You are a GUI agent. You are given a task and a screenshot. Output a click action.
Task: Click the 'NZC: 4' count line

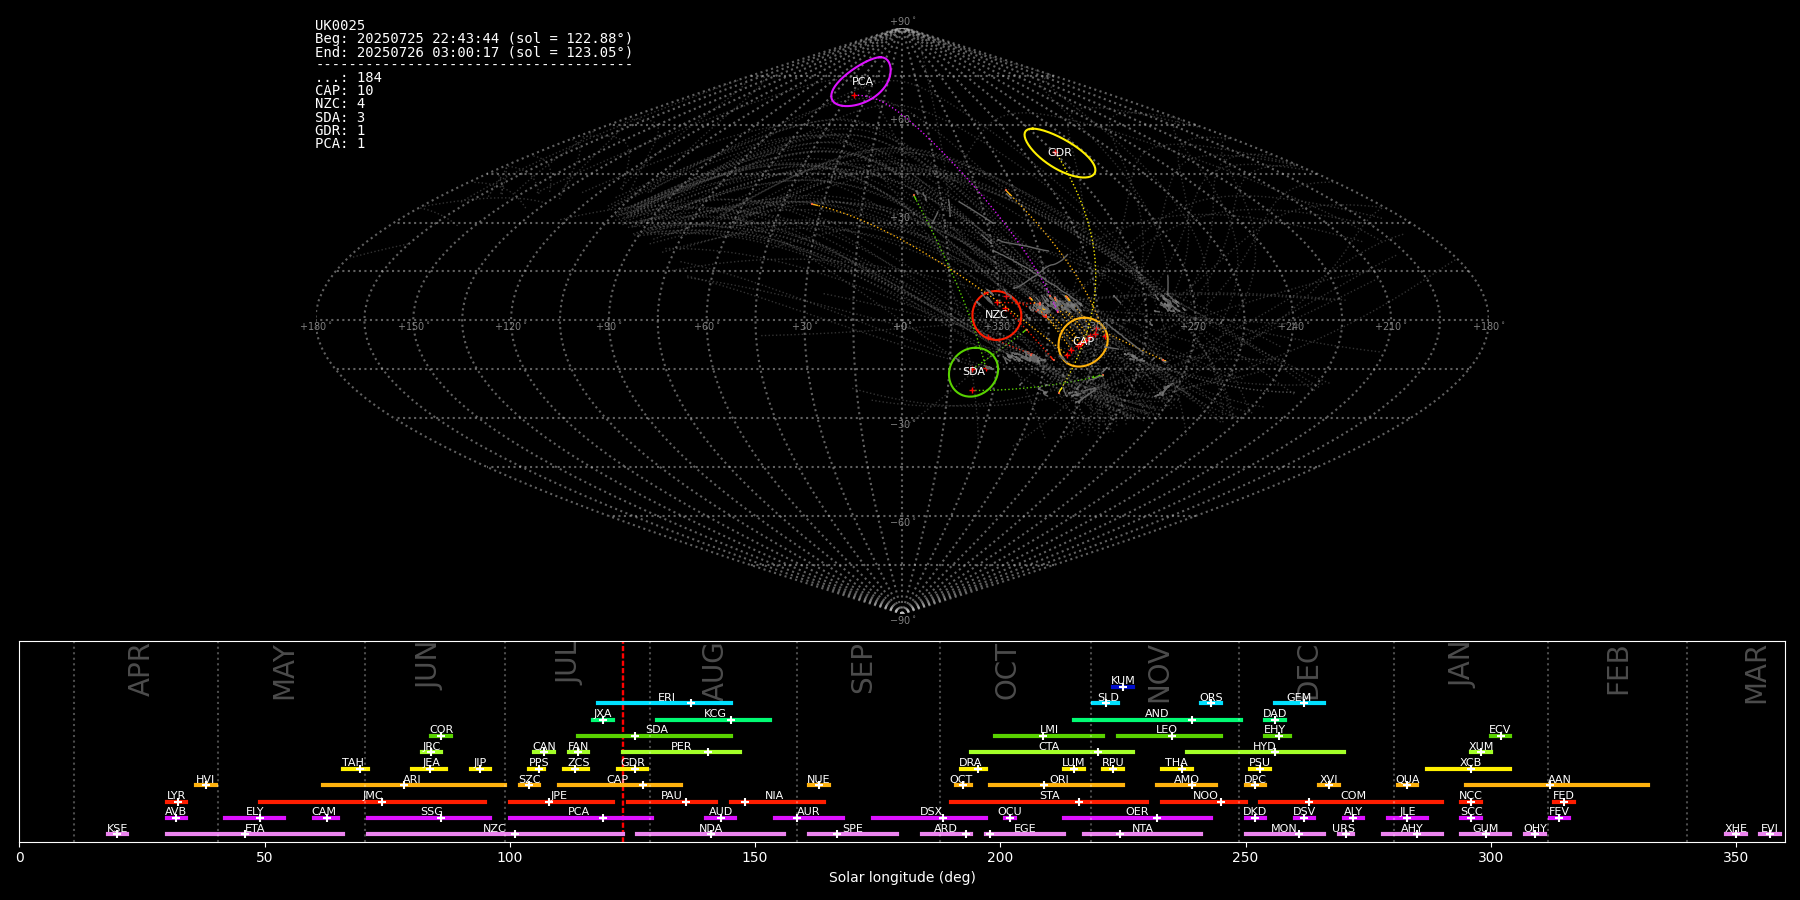[x=340, y=104]
